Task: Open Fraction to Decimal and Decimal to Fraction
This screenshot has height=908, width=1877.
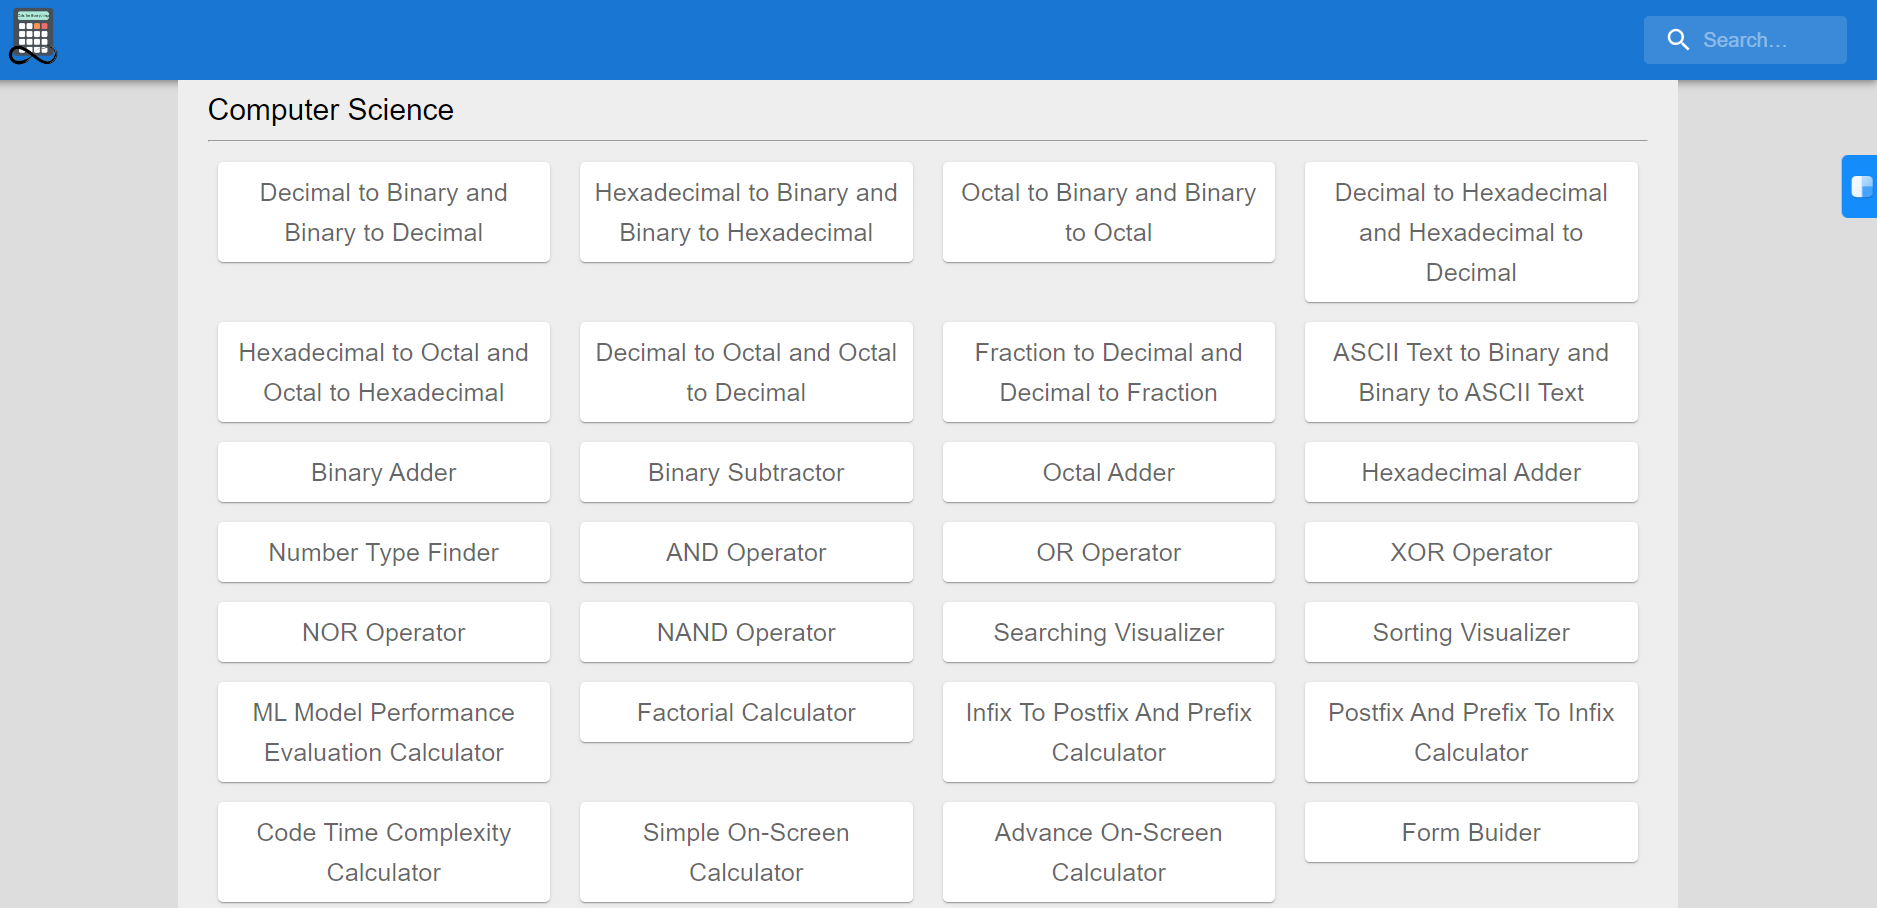Action: pos(1109,372)
